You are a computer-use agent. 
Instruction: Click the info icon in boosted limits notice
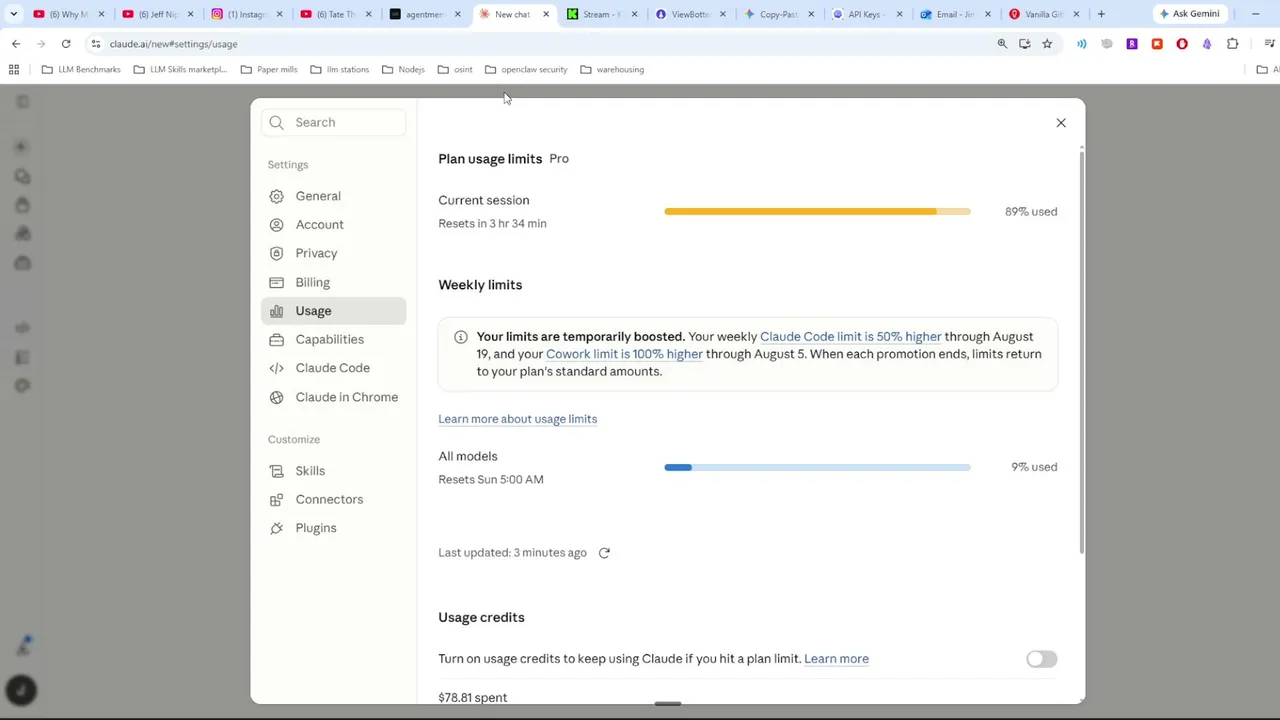(x=461, y=337)
